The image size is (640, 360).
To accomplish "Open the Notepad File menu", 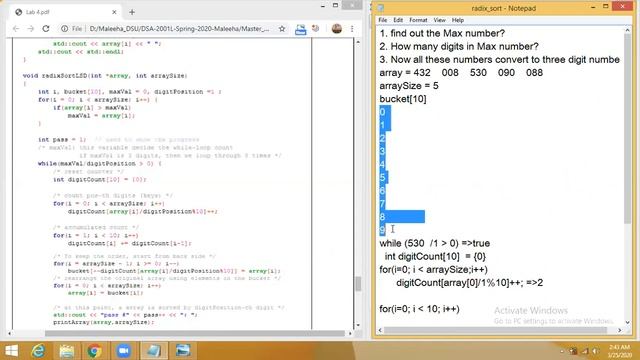I will tap(382, 20).
